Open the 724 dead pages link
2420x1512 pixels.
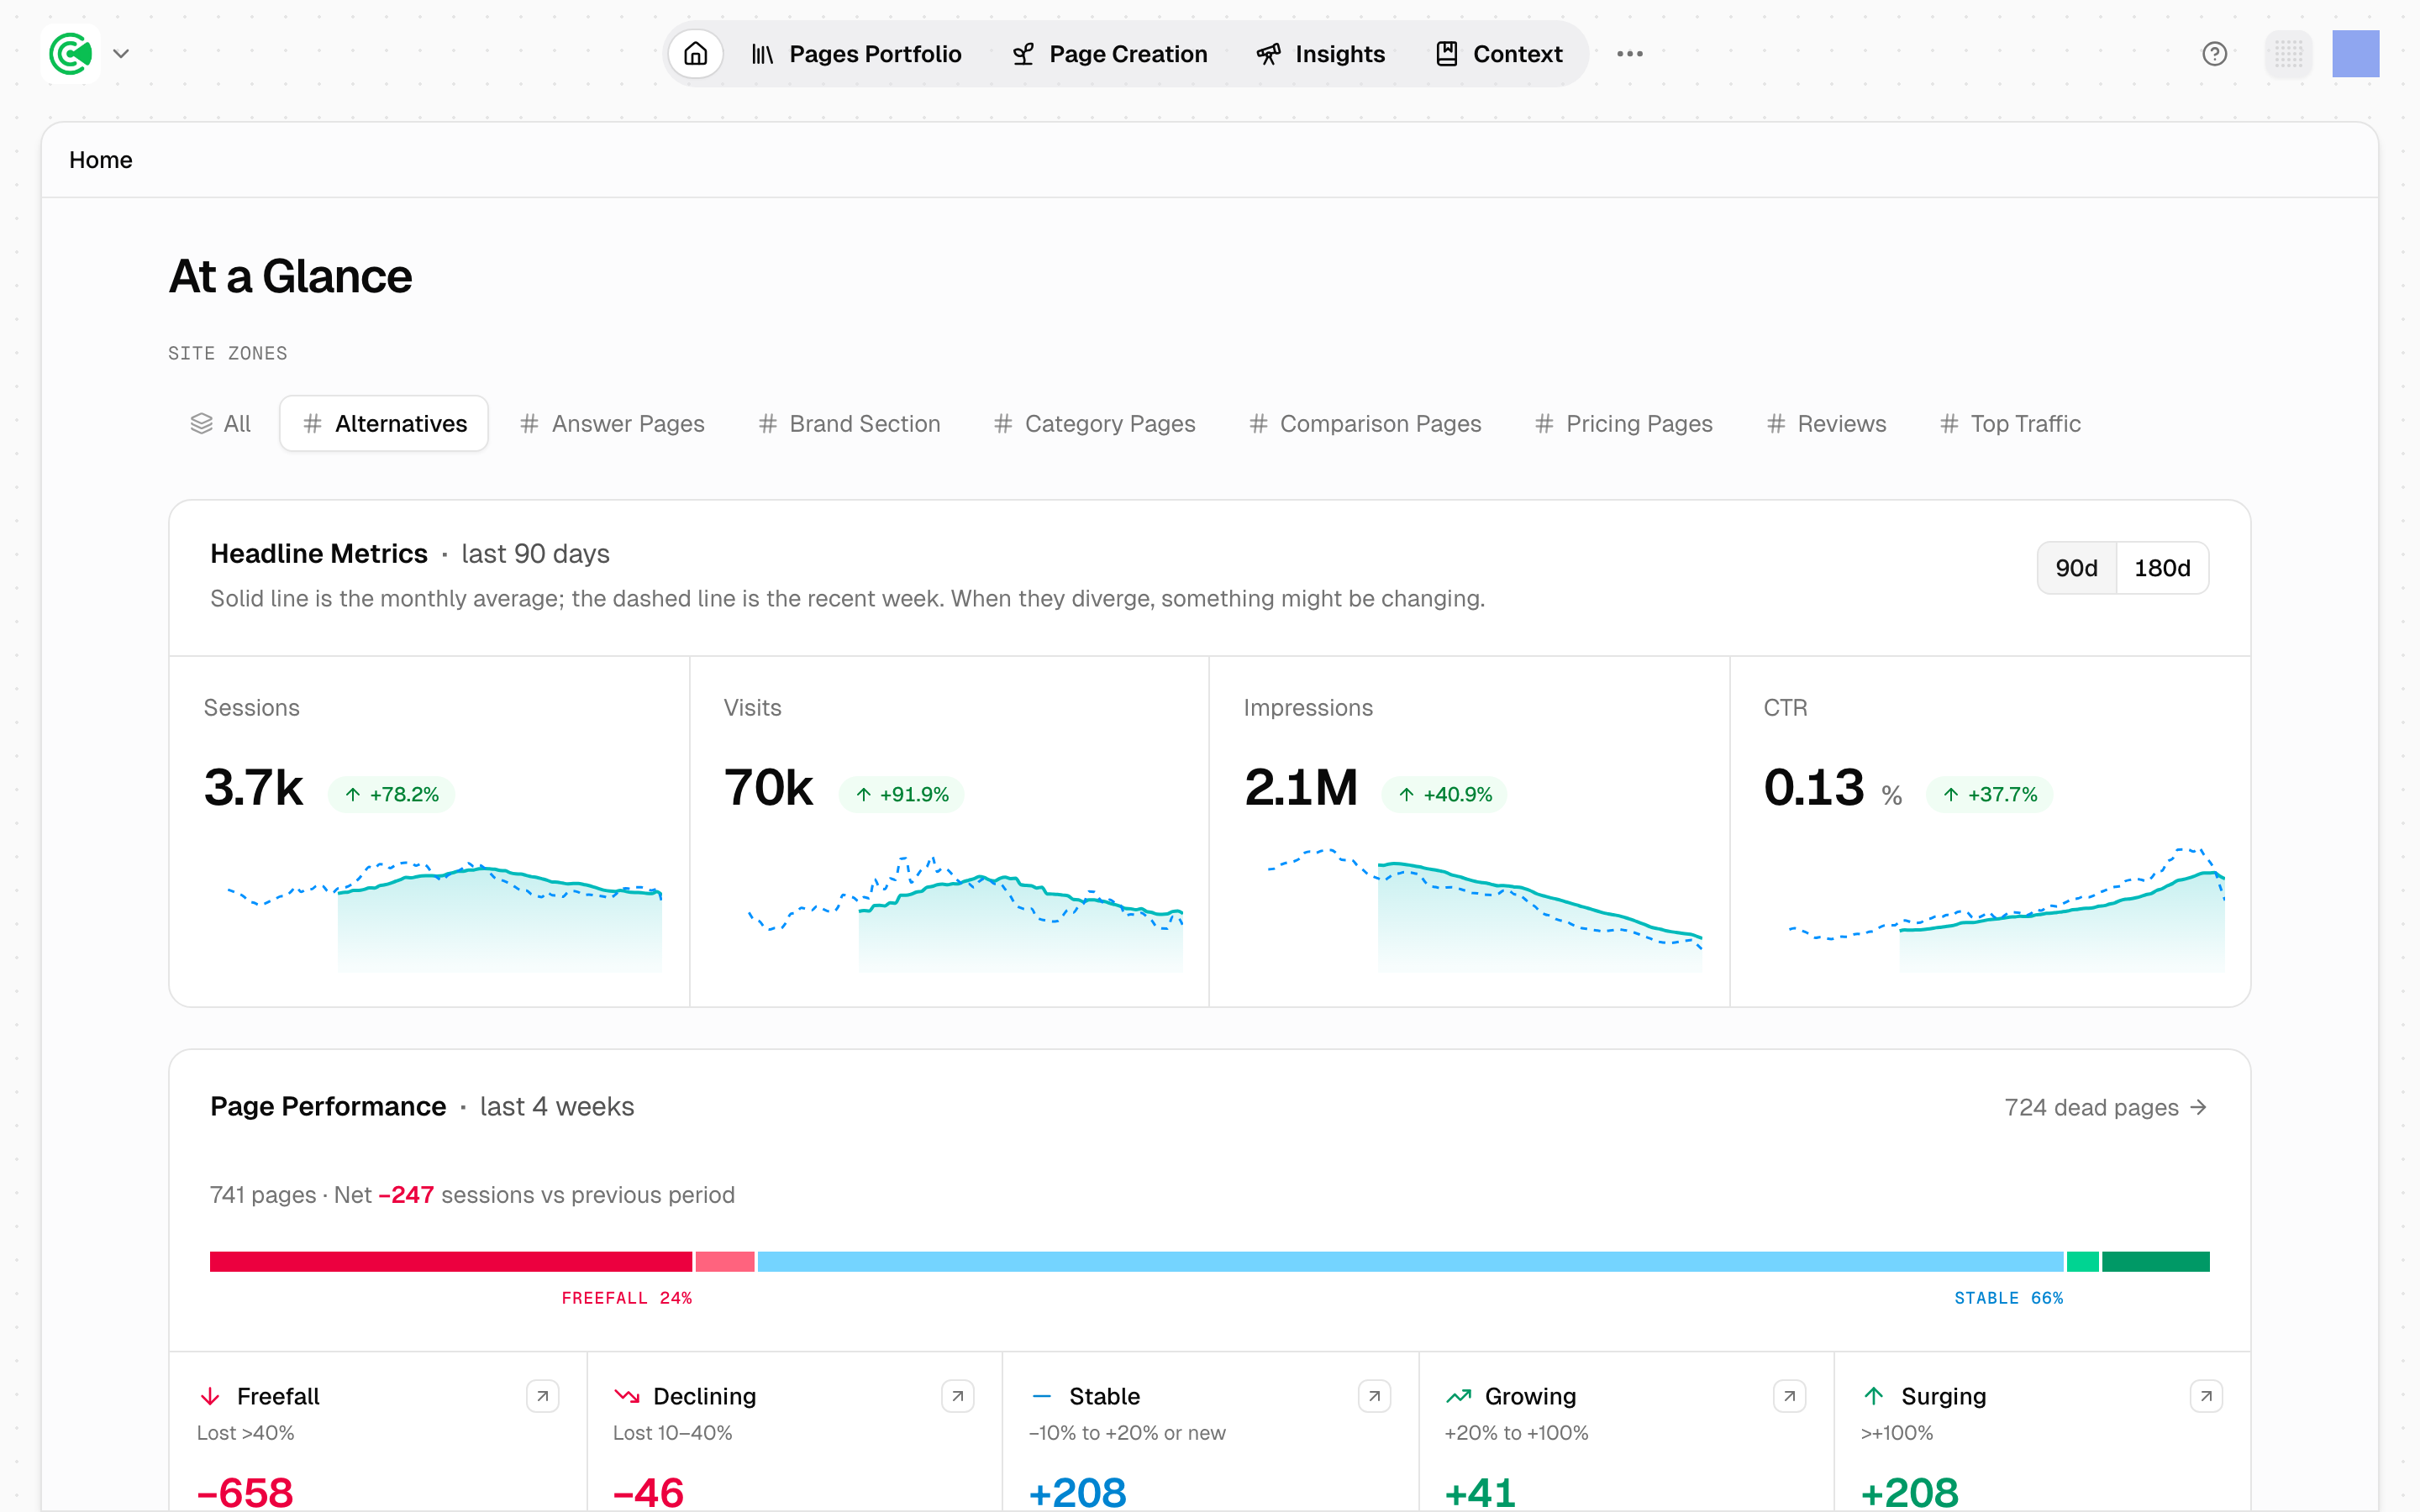[2105, 1108]
